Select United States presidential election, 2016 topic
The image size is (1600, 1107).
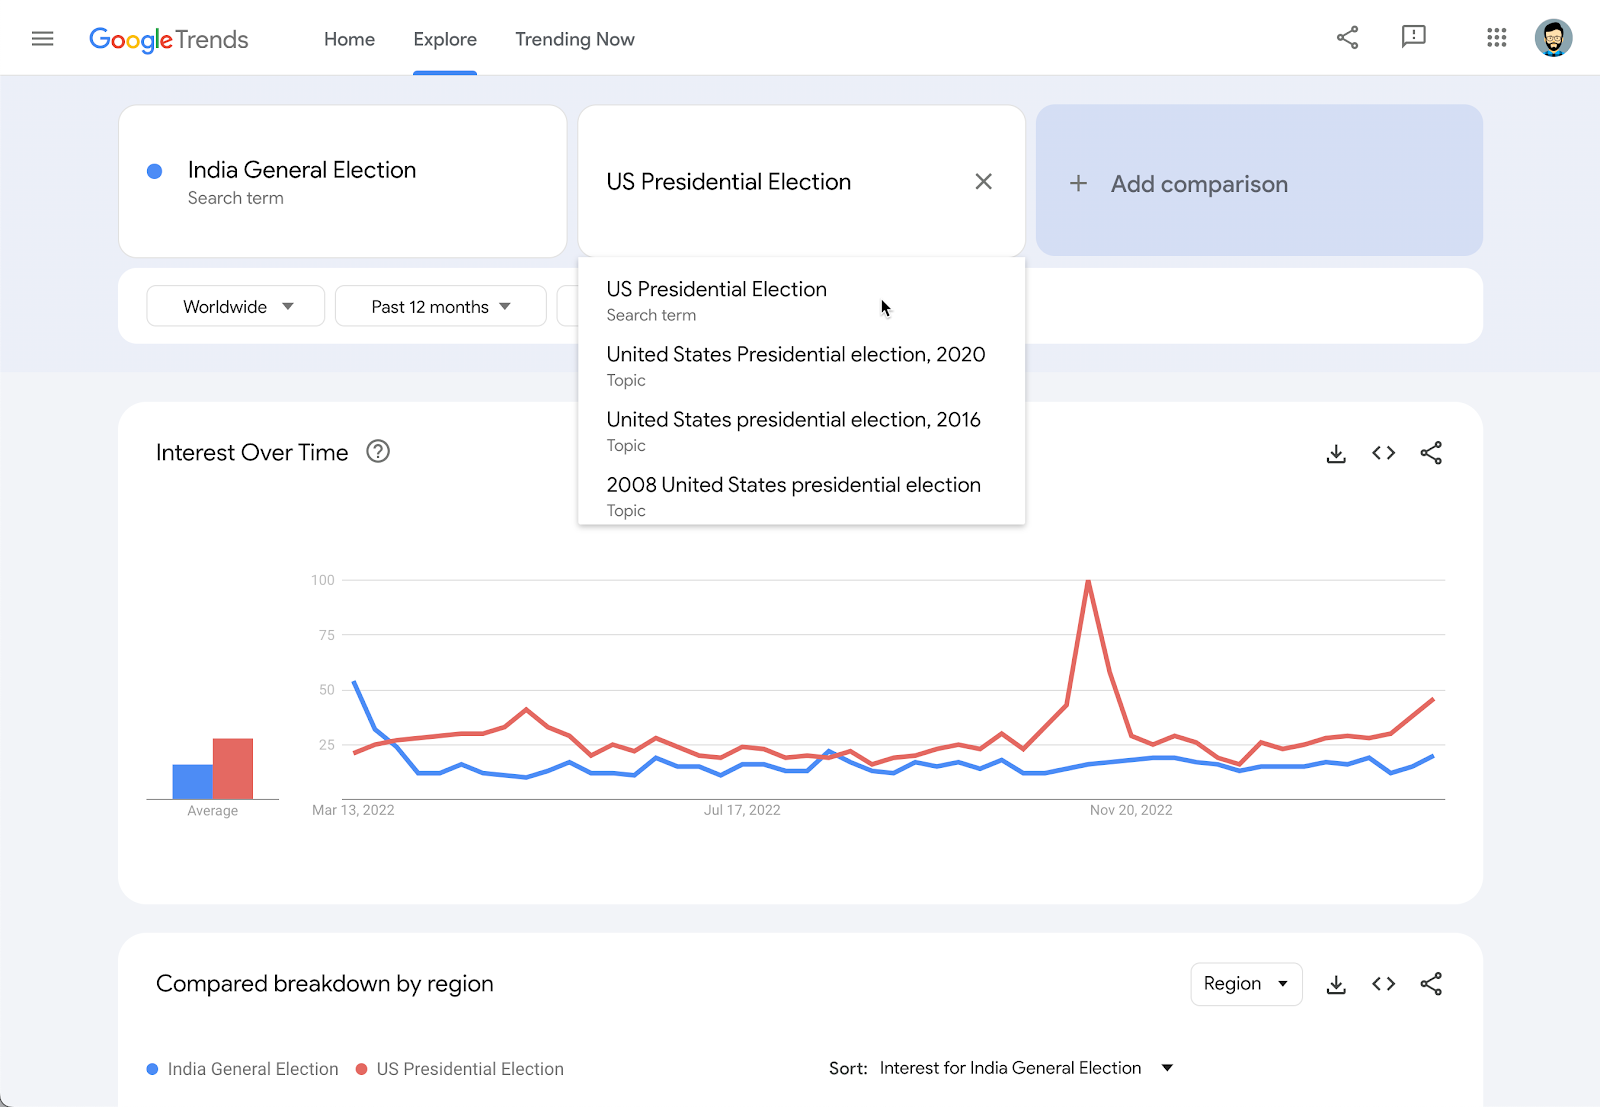(802, 431)
